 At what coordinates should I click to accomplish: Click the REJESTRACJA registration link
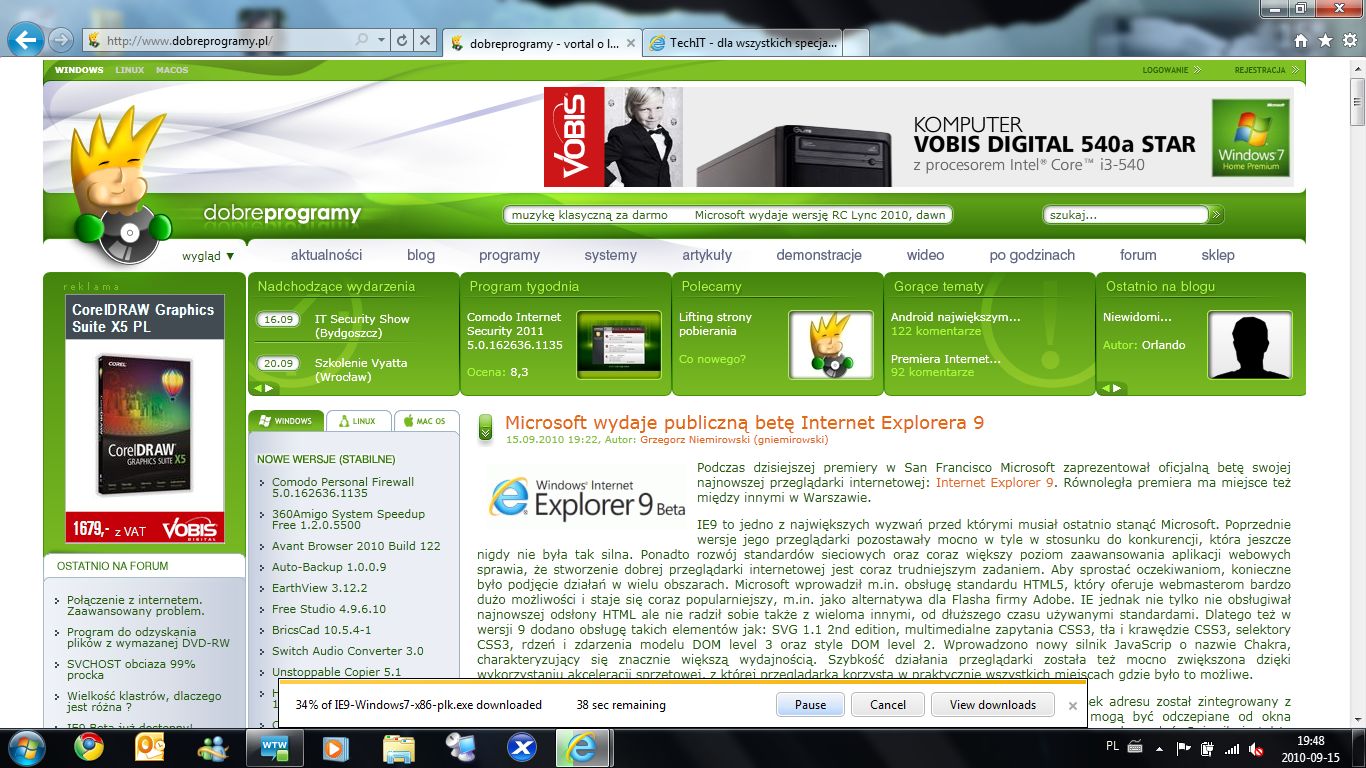[1266, 70]
